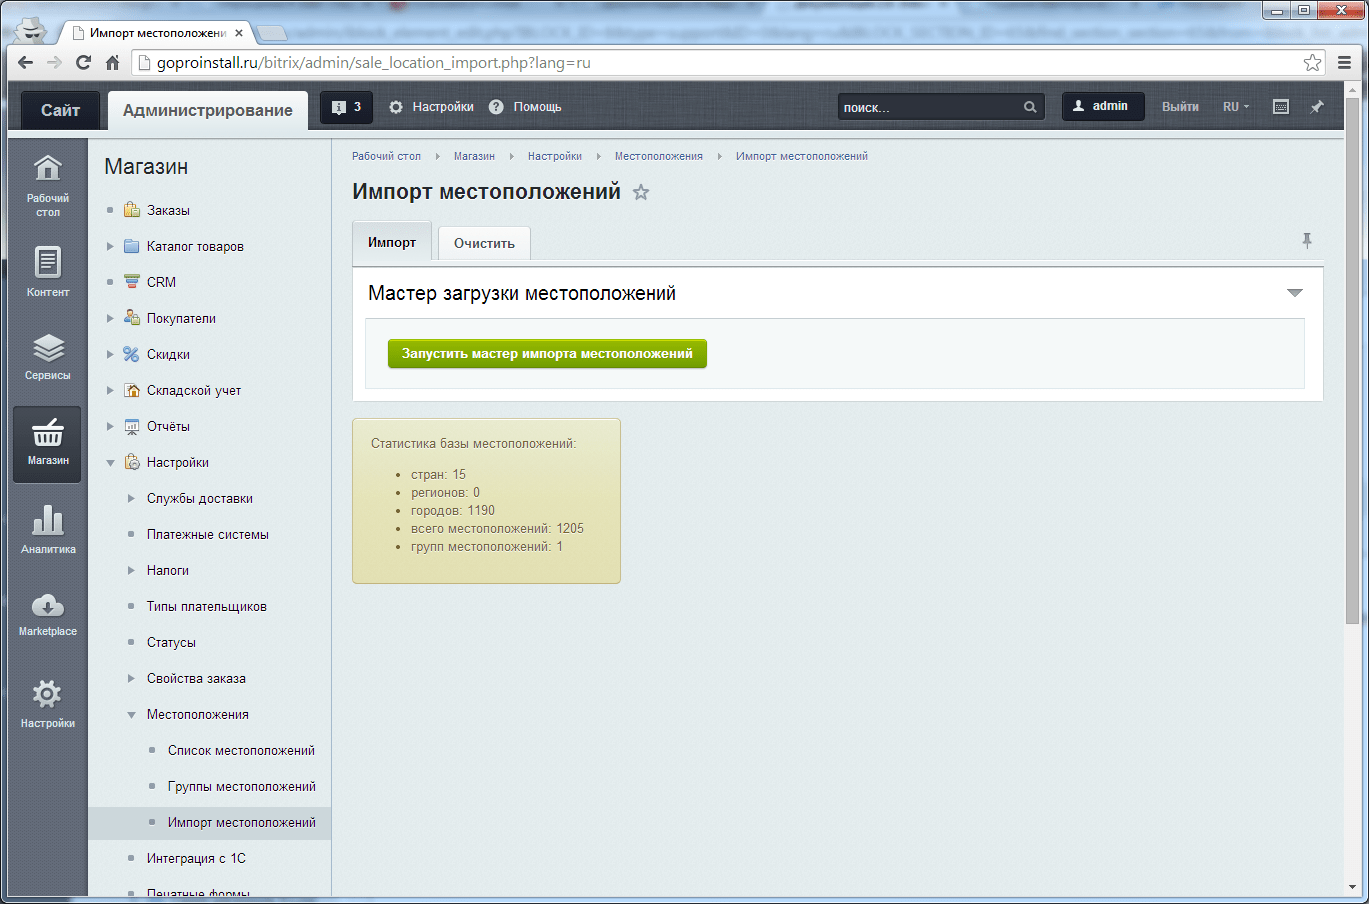Viewport: 1369px width, 904px height.
Task: Go to browser home page
Action: point(112,62)
